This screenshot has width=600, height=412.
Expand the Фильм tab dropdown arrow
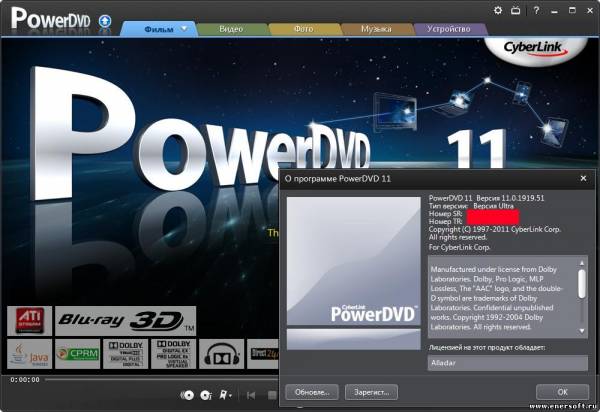184,29
